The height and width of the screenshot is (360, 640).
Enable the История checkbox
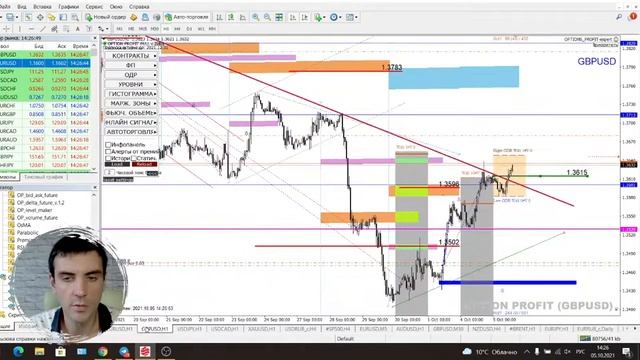point(108,158)
